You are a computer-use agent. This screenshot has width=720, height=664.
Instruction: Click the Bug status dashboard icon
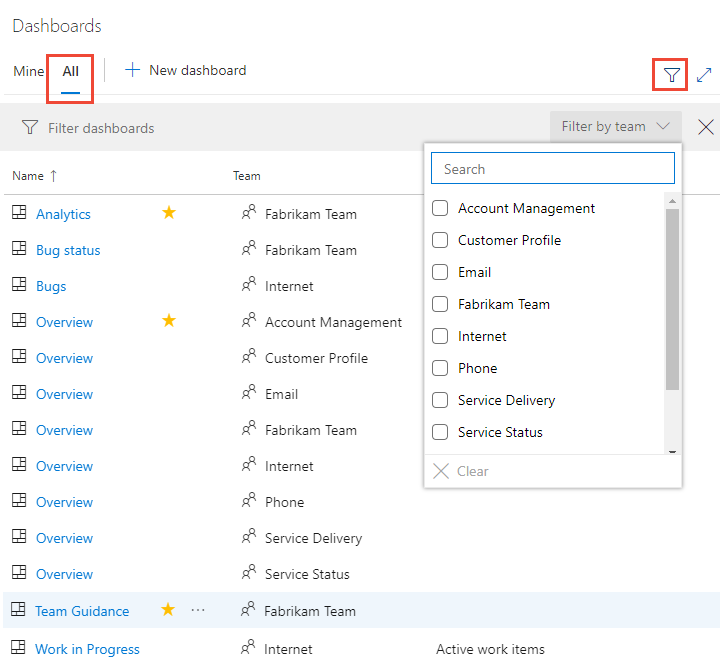18,249
